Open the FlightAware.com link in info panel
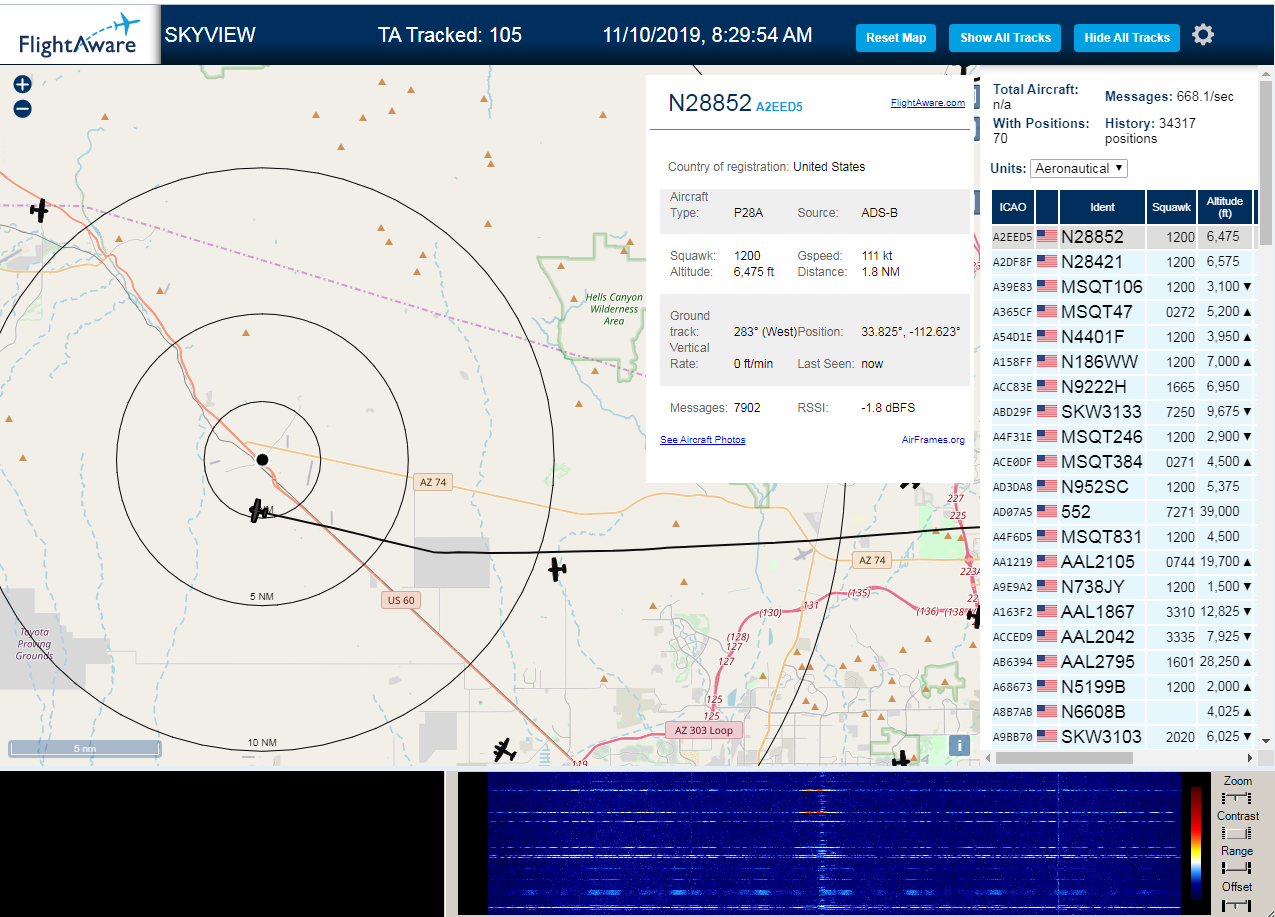Viewport: 1275px width, 917px height. coord(928,102)
